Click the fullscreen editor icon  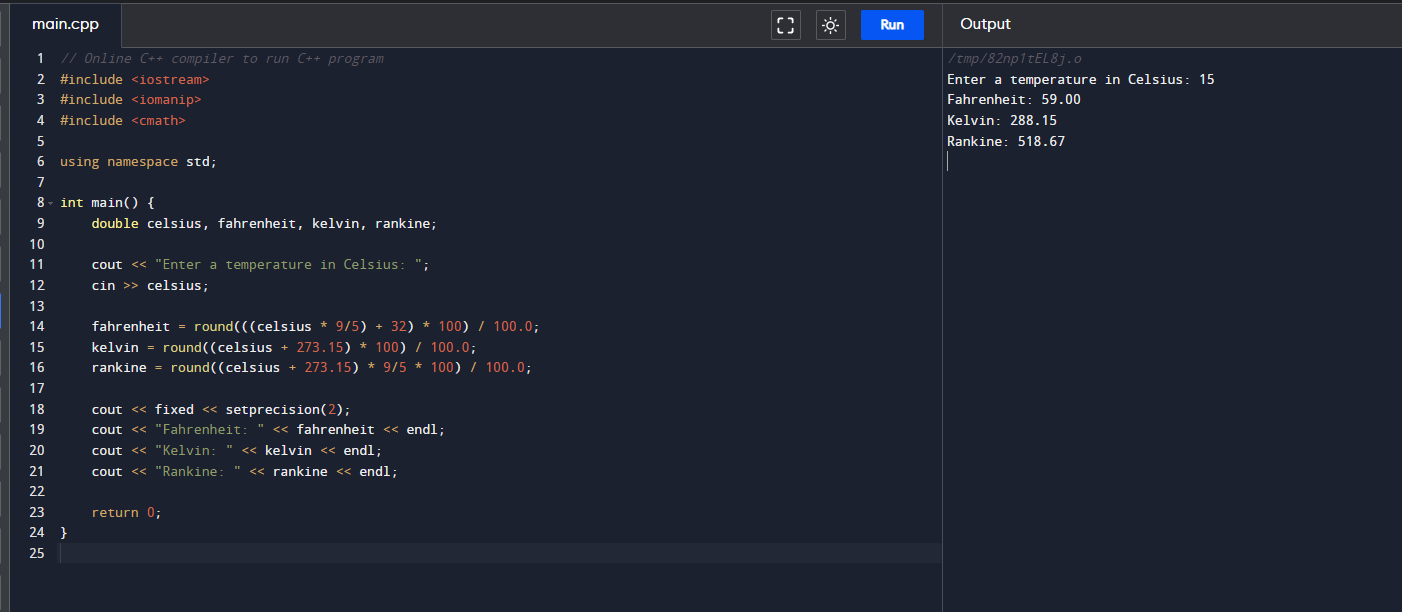point(786,25)
